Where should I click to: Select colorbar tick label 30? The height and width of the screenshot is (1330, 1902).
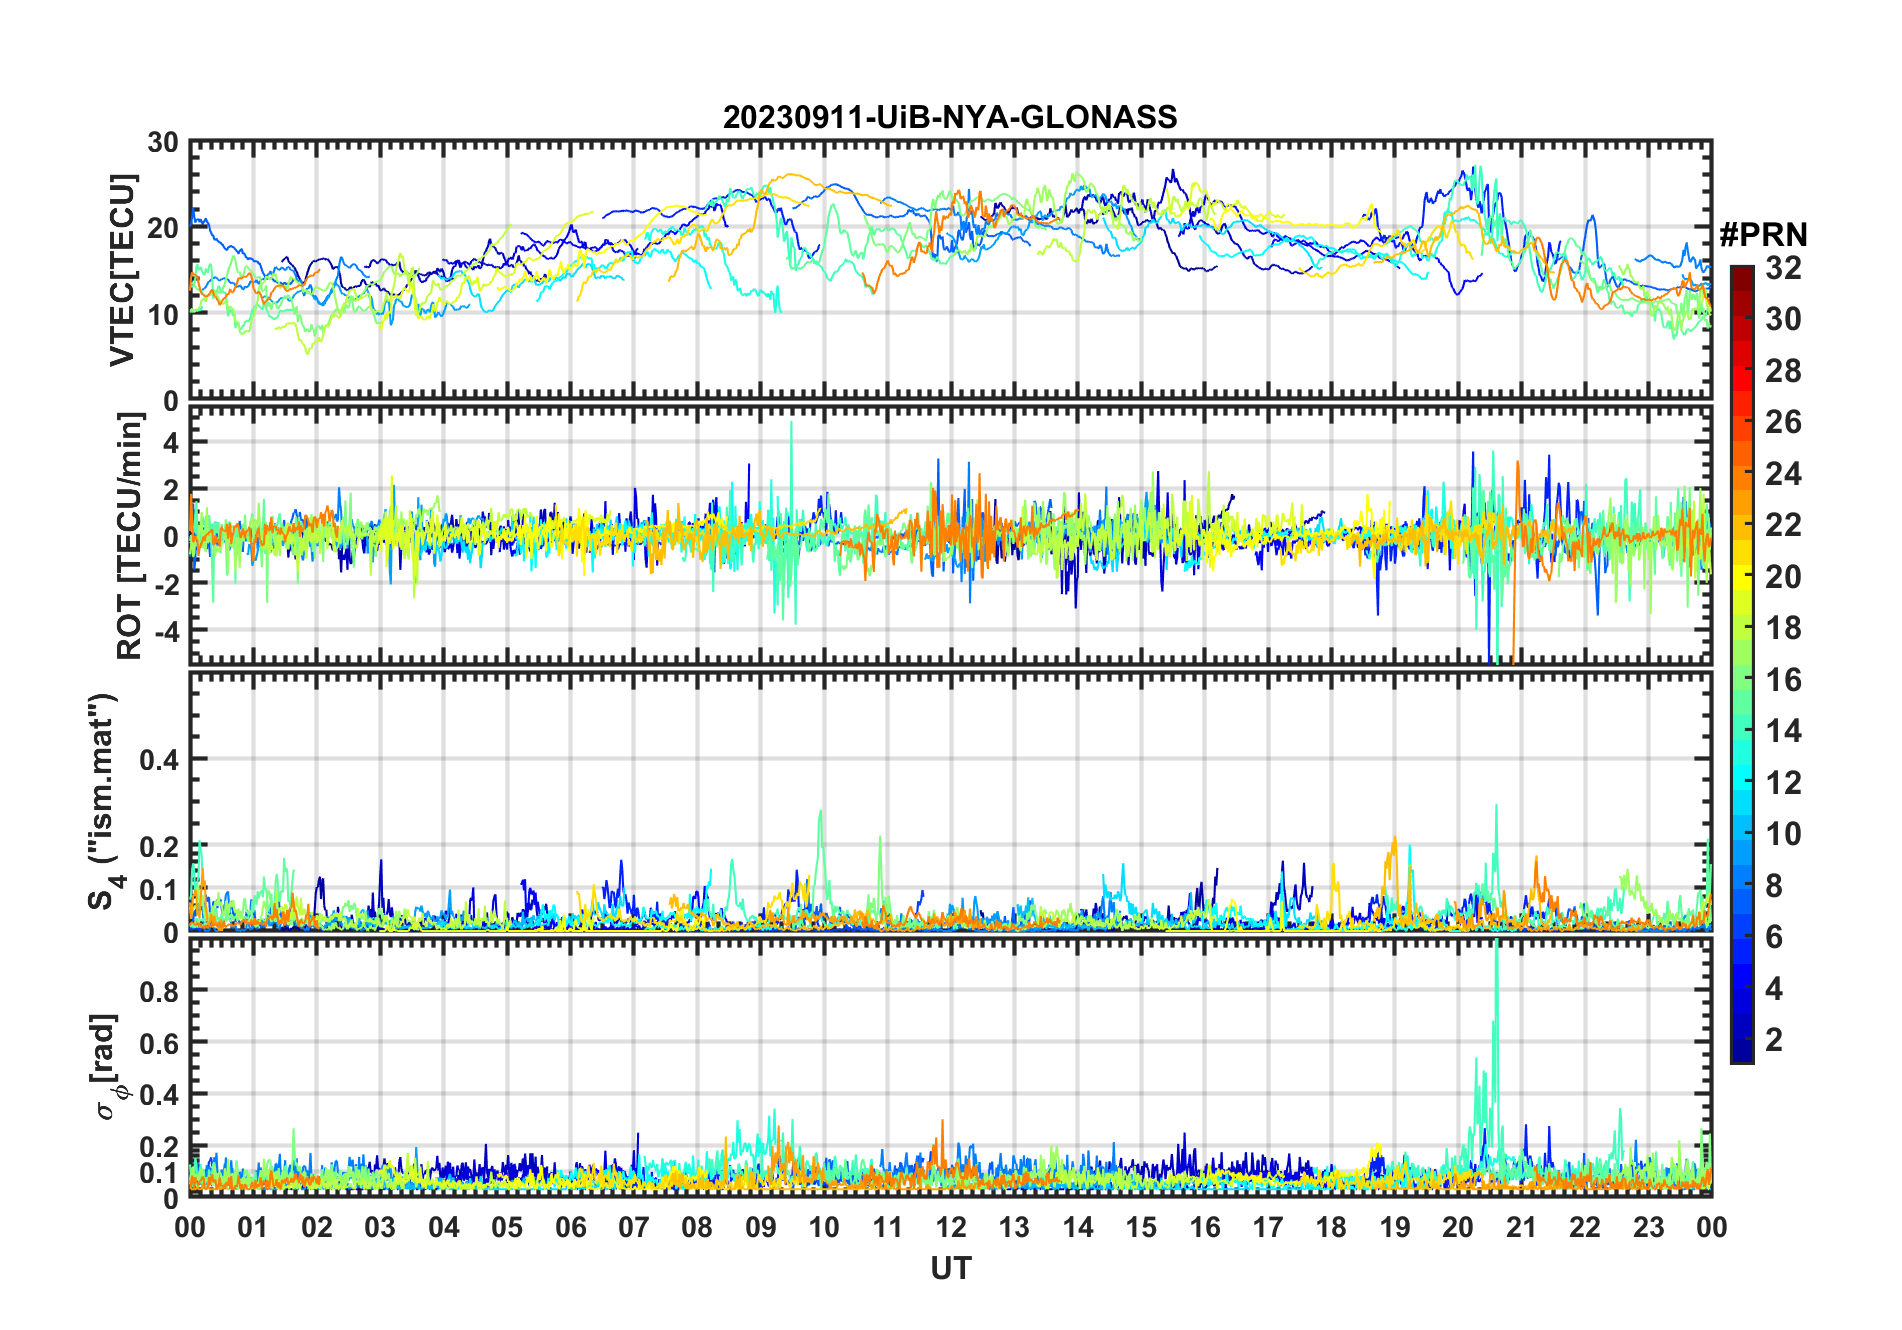(1783, 319)
